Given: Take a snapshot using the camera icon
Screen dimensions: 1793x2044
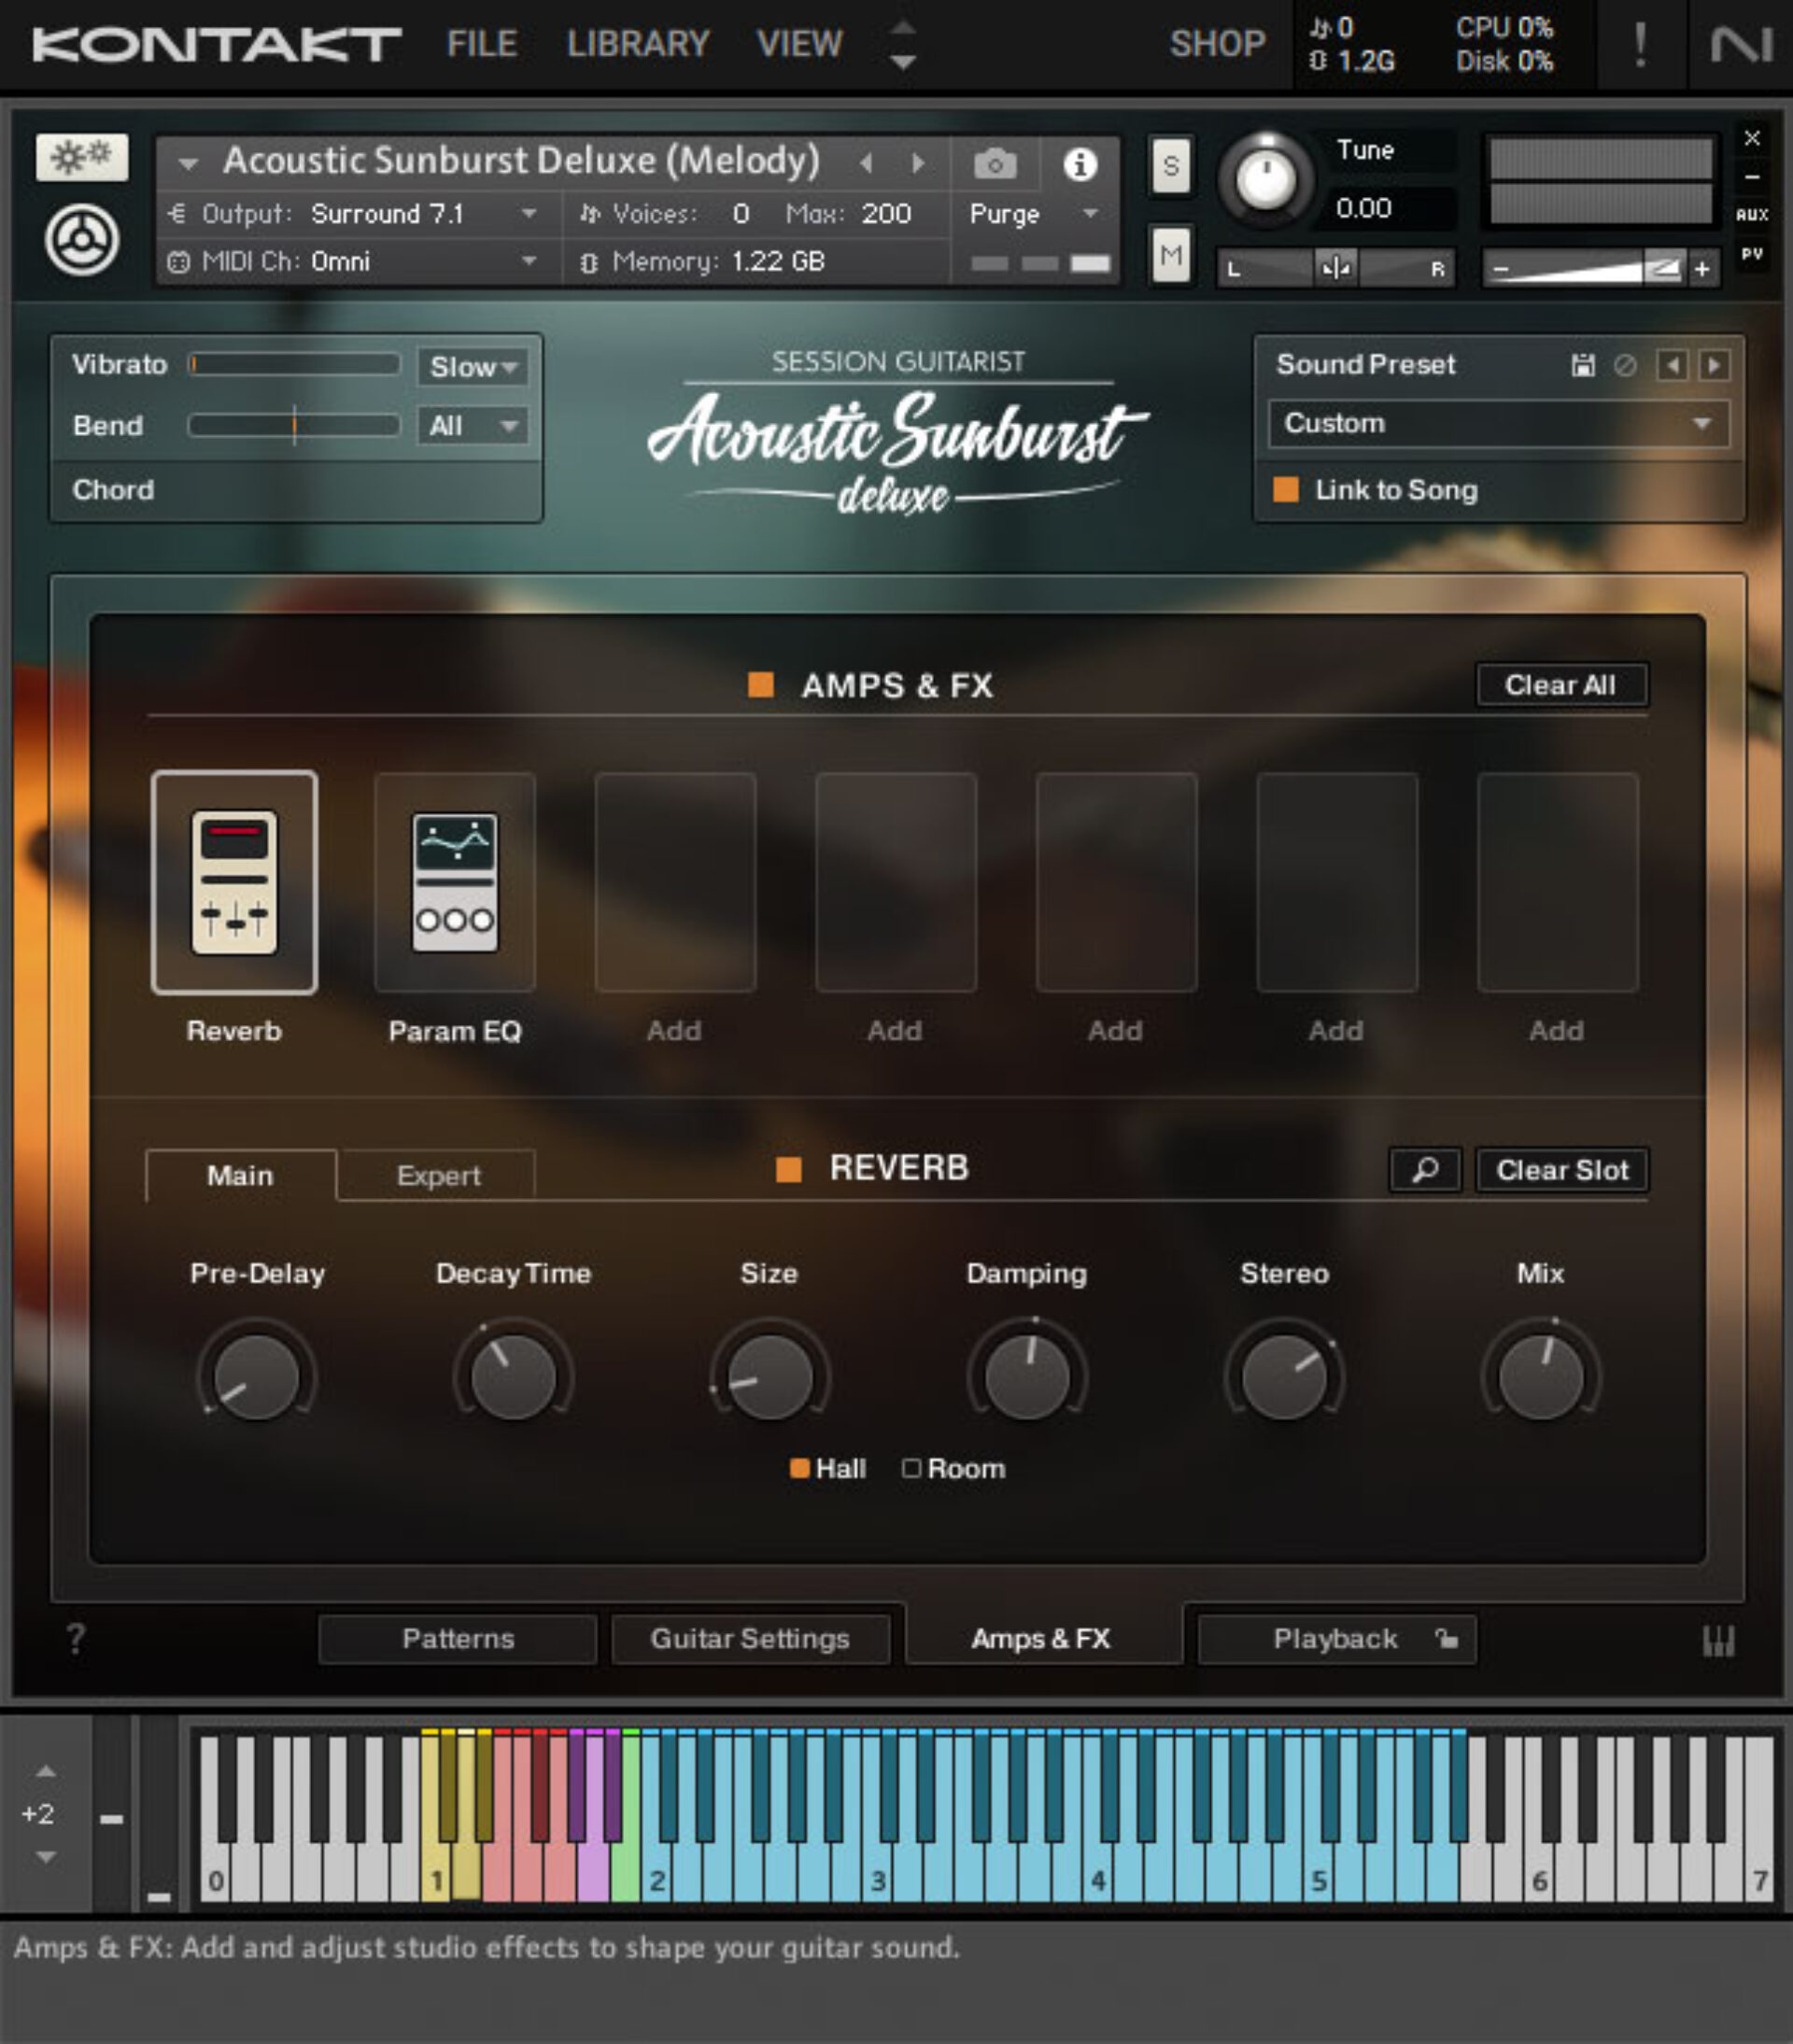Looking at the screenshot, I should point(993,165).
